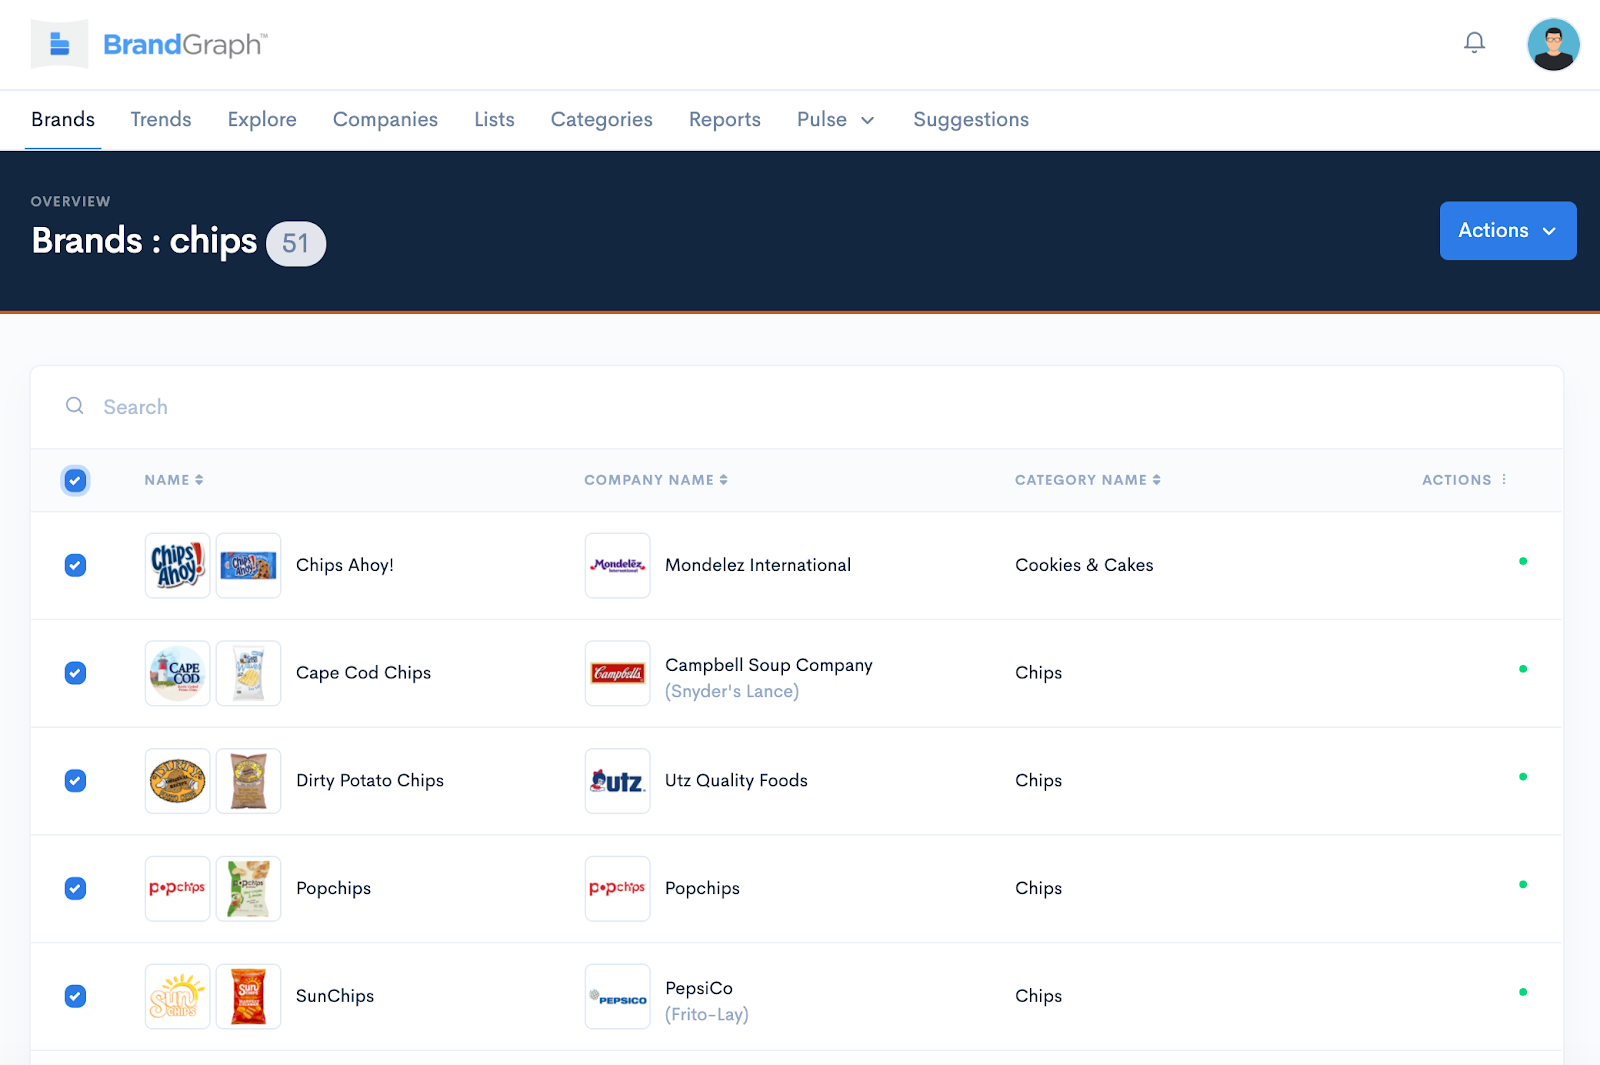1600x1065 pixels.
Task: Open the Cape Cod logo thumbnail
Action: pyautogui.click(x=178, y=673)
